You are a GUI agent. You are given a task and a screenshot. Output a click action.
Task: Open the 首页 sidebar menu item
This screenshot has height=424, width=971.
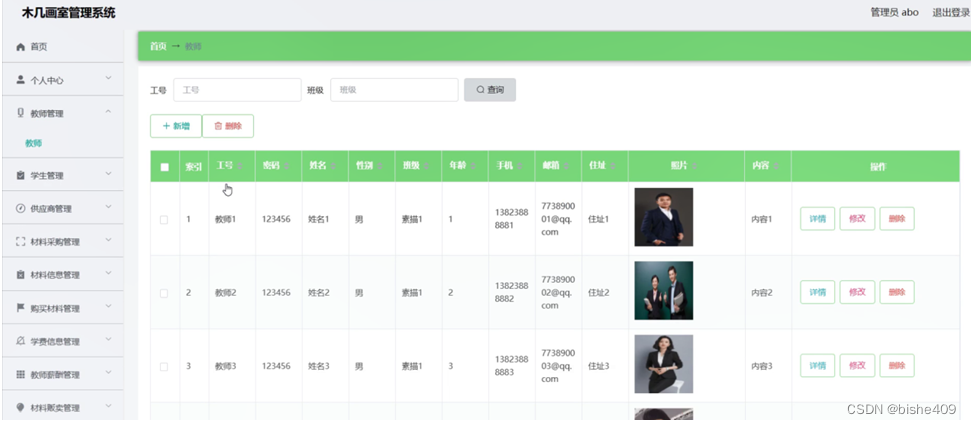pyautogui.click(x=63, y=46)
